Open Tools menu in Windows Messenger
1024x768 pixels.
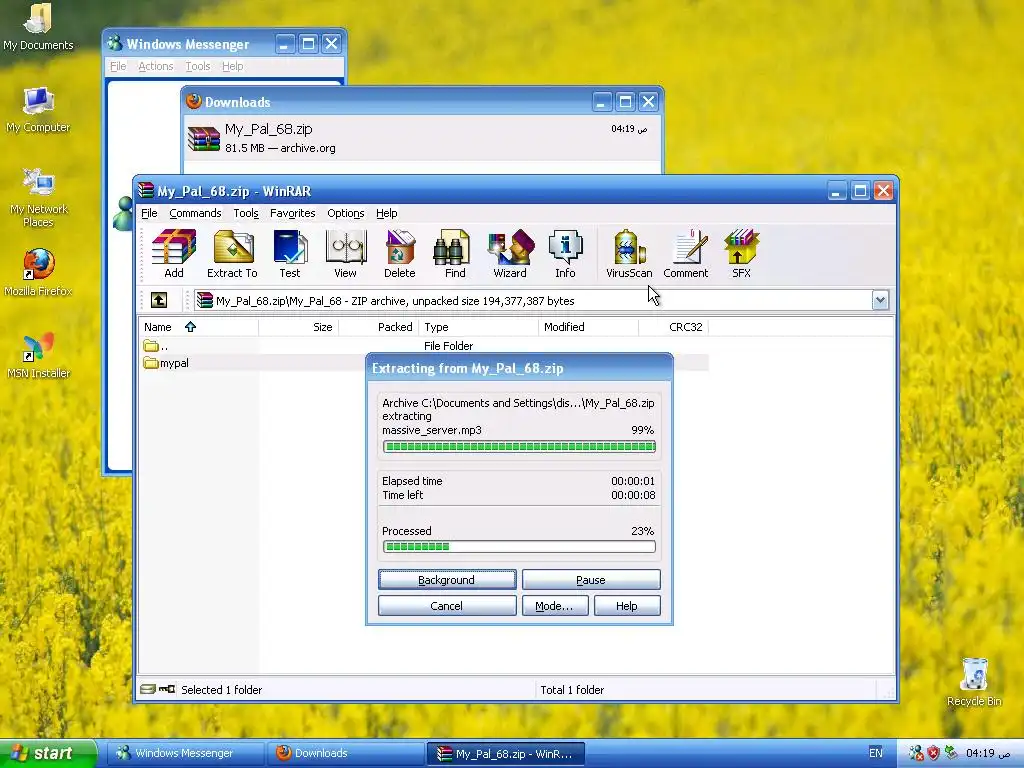tap(198, 66)
